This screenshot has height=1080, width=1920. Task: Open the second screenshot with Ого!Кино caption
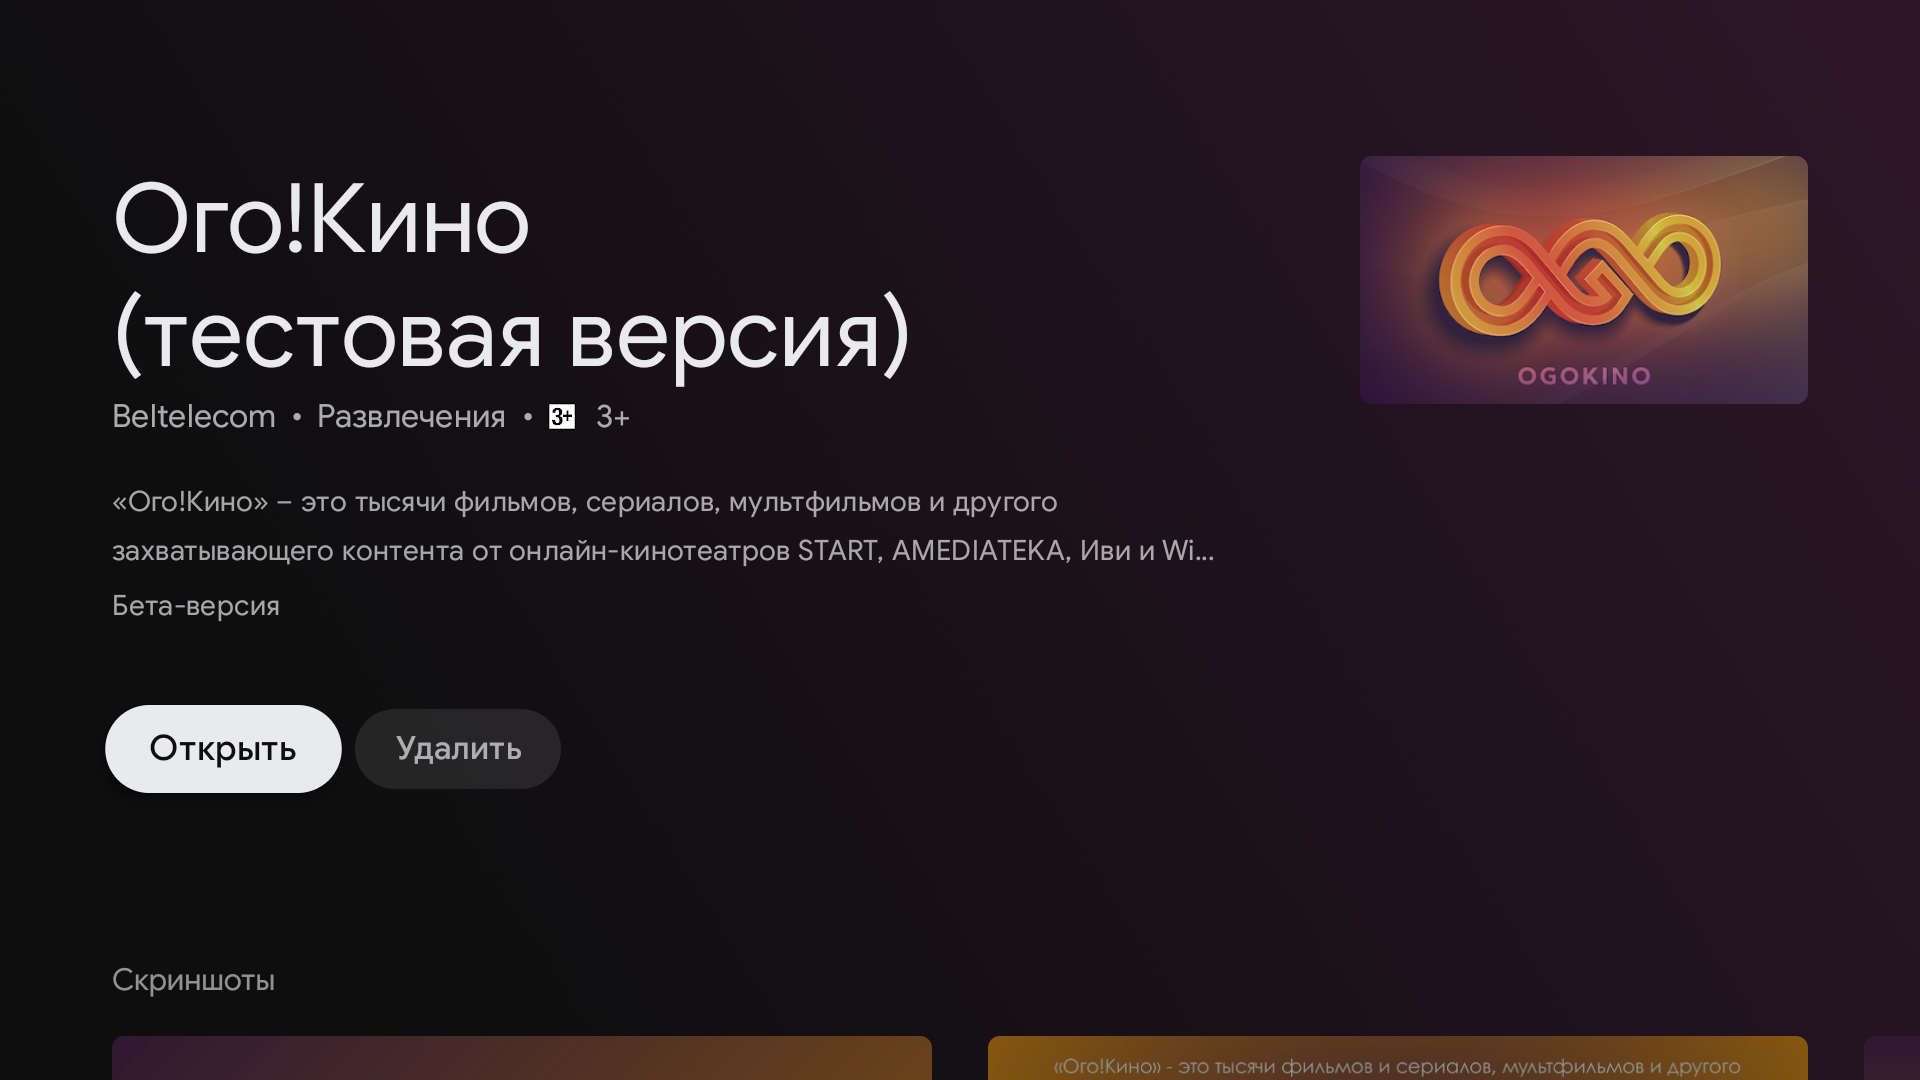pyautogui.click(x=1397, y=1060)
